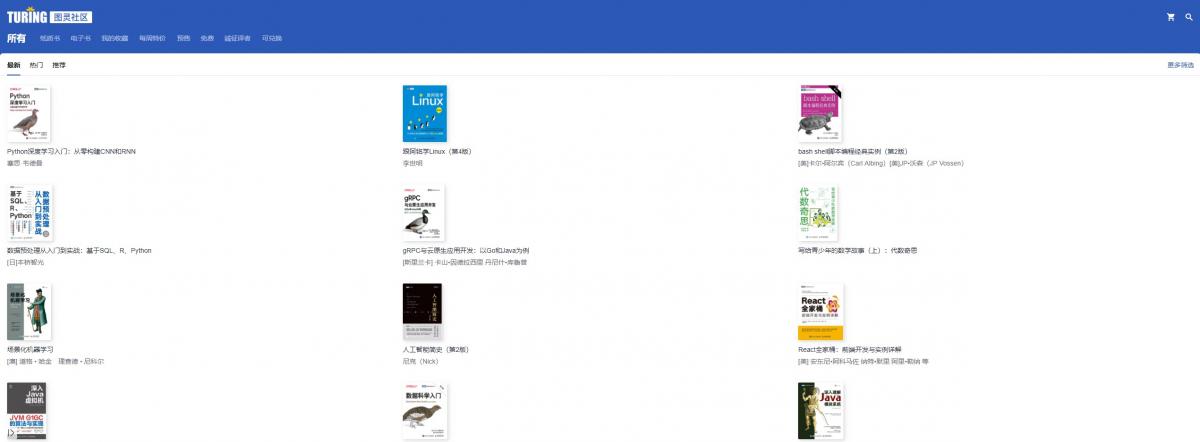Click the search magnifier icon
Screen dimensions: 1200x442
(x=1187, y=17)
